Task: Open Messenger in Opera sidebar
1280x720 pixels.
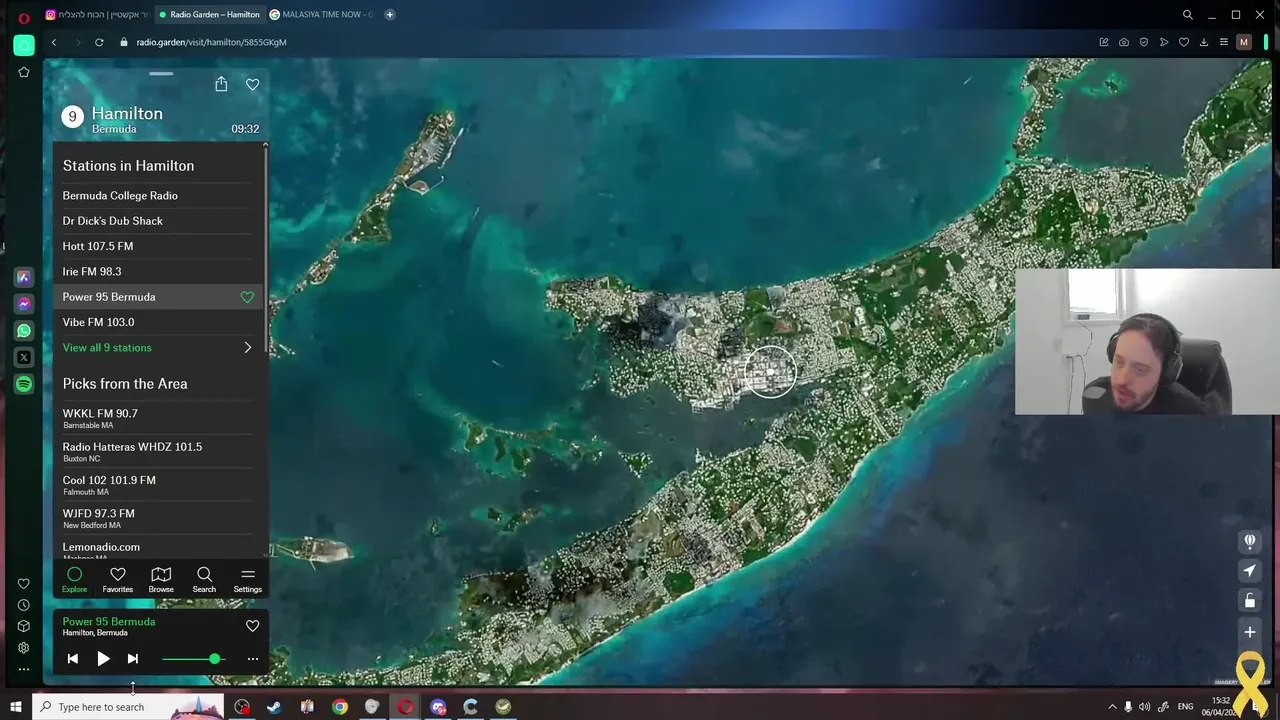Action: tap(24, 304)
